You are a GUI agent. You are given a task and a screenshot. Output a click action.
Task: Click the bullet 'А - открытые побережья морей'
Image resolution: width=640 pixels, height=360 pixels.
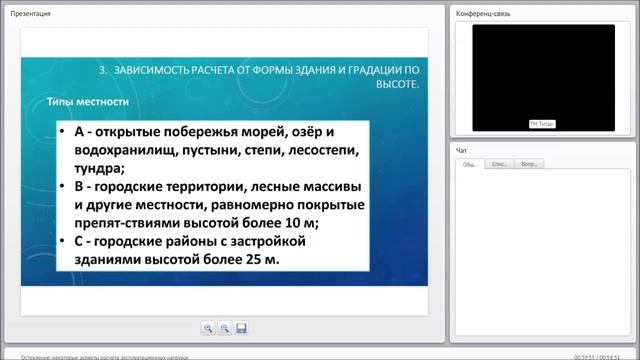click(x=217, y=150)
